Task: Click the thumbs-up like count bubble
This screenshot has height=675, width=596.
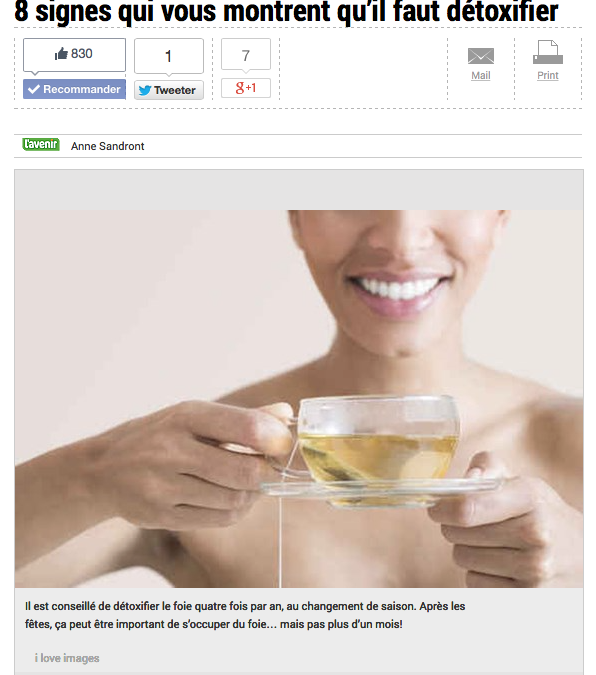Action: (74, 55)
